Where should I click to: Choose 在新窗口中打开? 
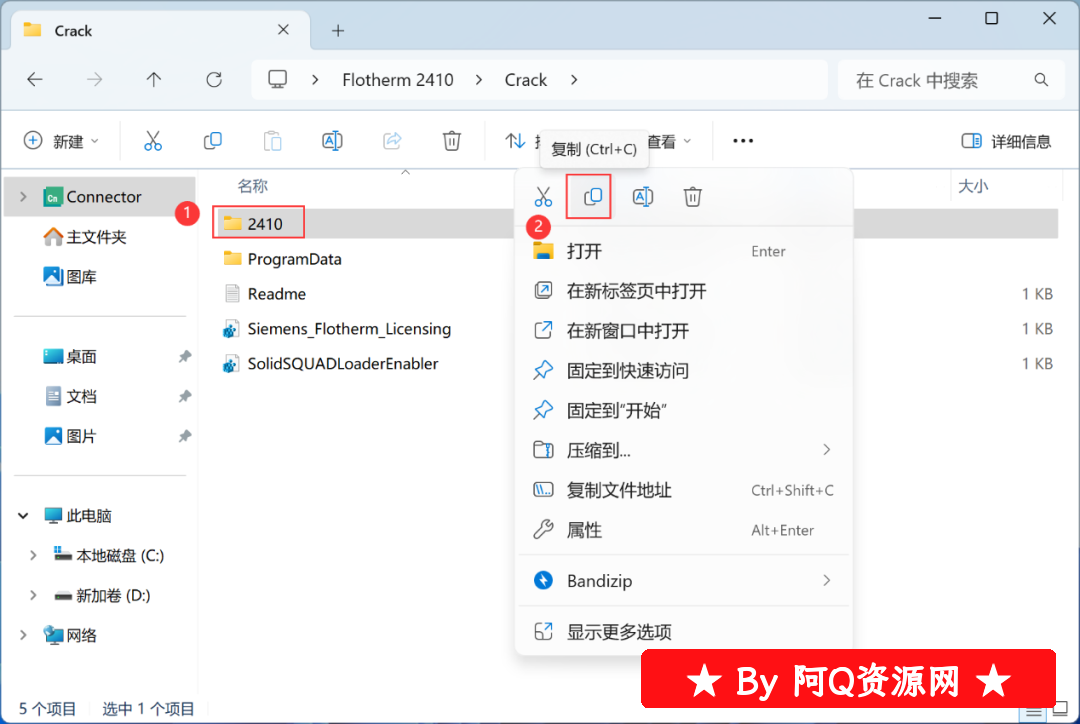tap(685, 331)
